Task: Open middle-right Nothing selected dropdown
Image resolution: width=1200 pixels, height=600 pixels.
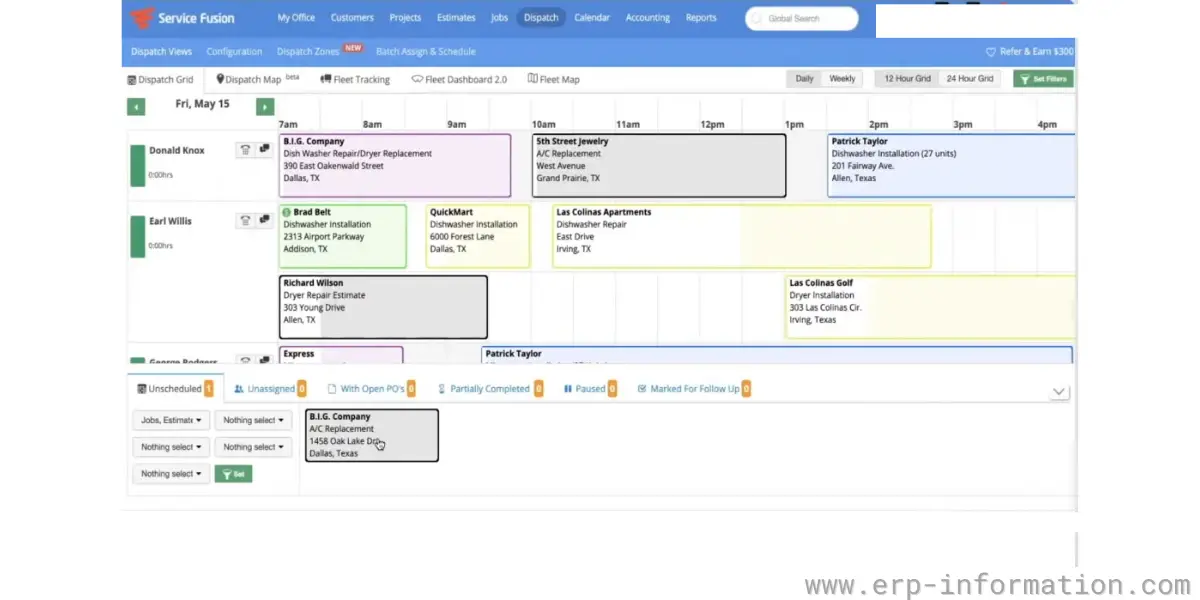Action: pyautogui.click(x=253, y=447)
